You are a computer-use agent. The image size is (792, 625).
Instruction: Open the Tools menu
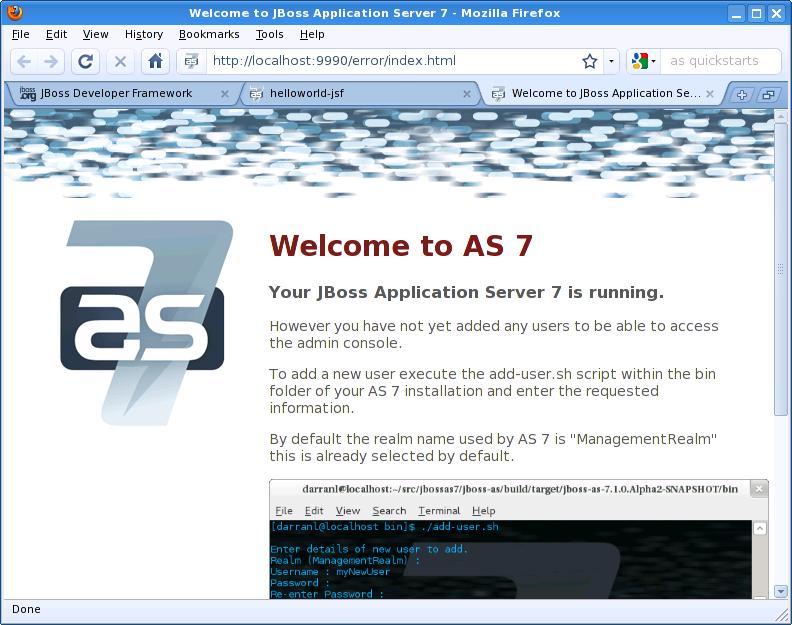point(269,34)
